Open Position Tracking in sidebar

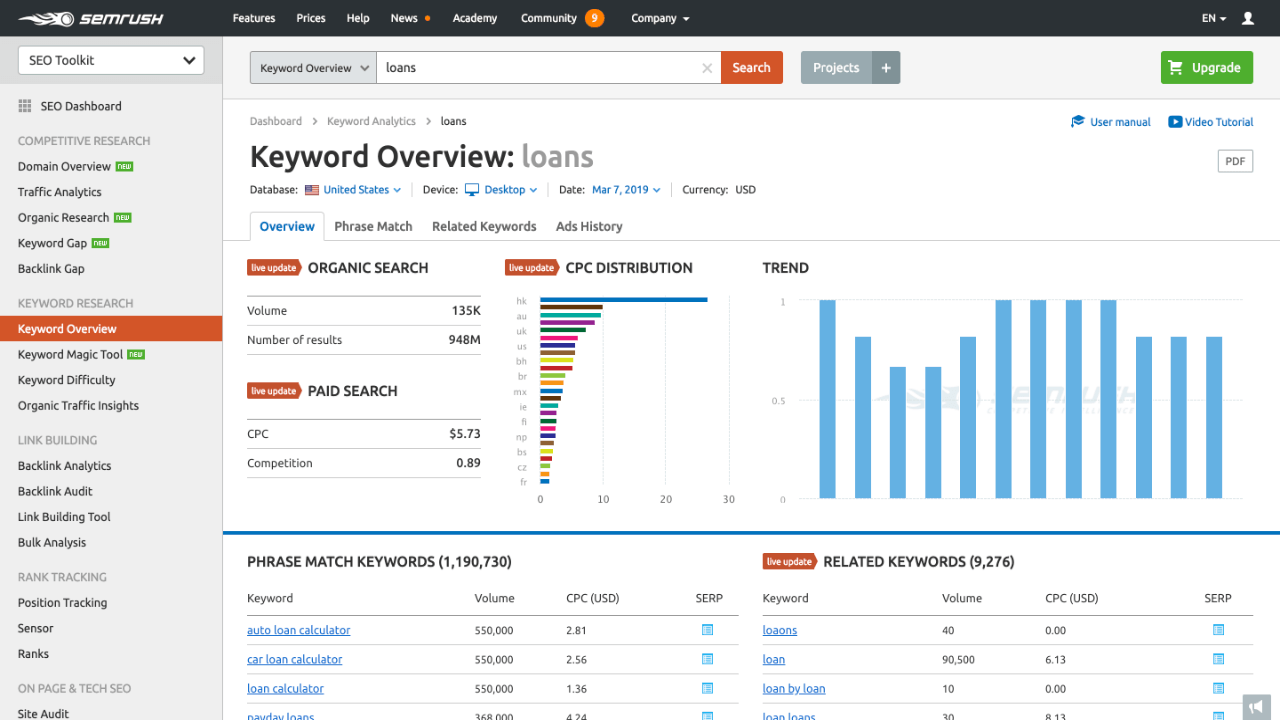62,603
